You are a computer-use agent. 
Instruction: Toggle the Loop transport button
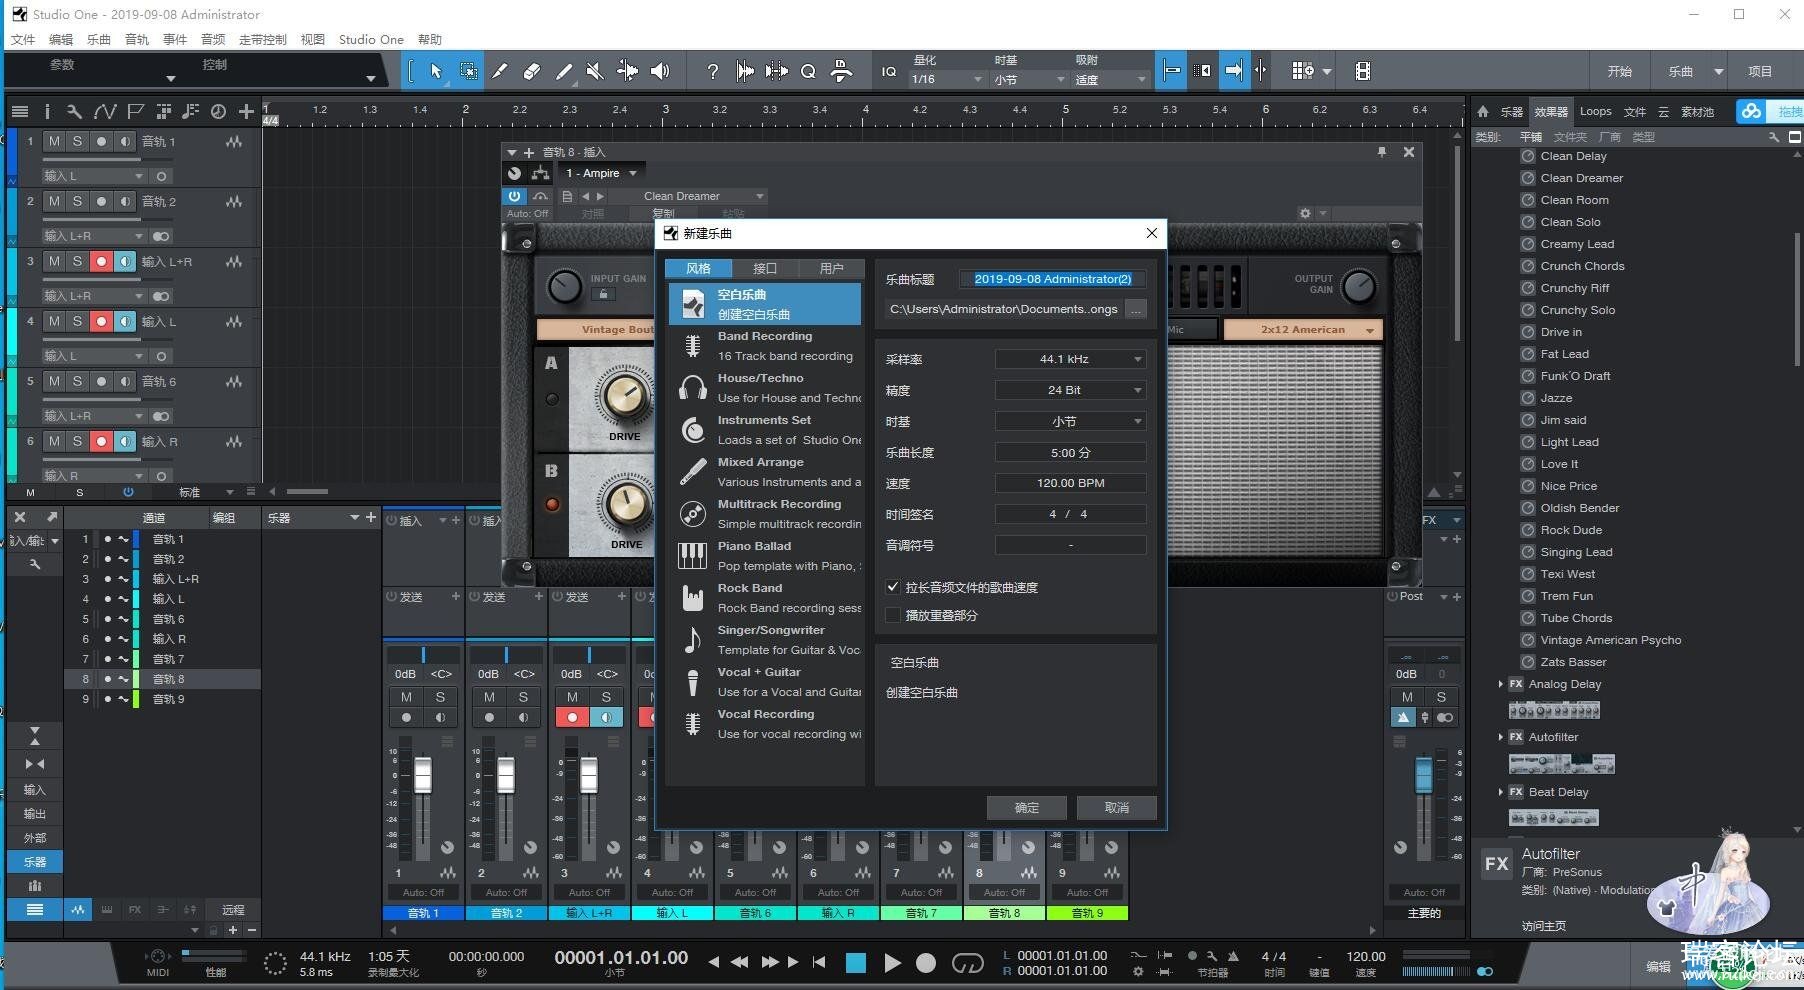967,963
